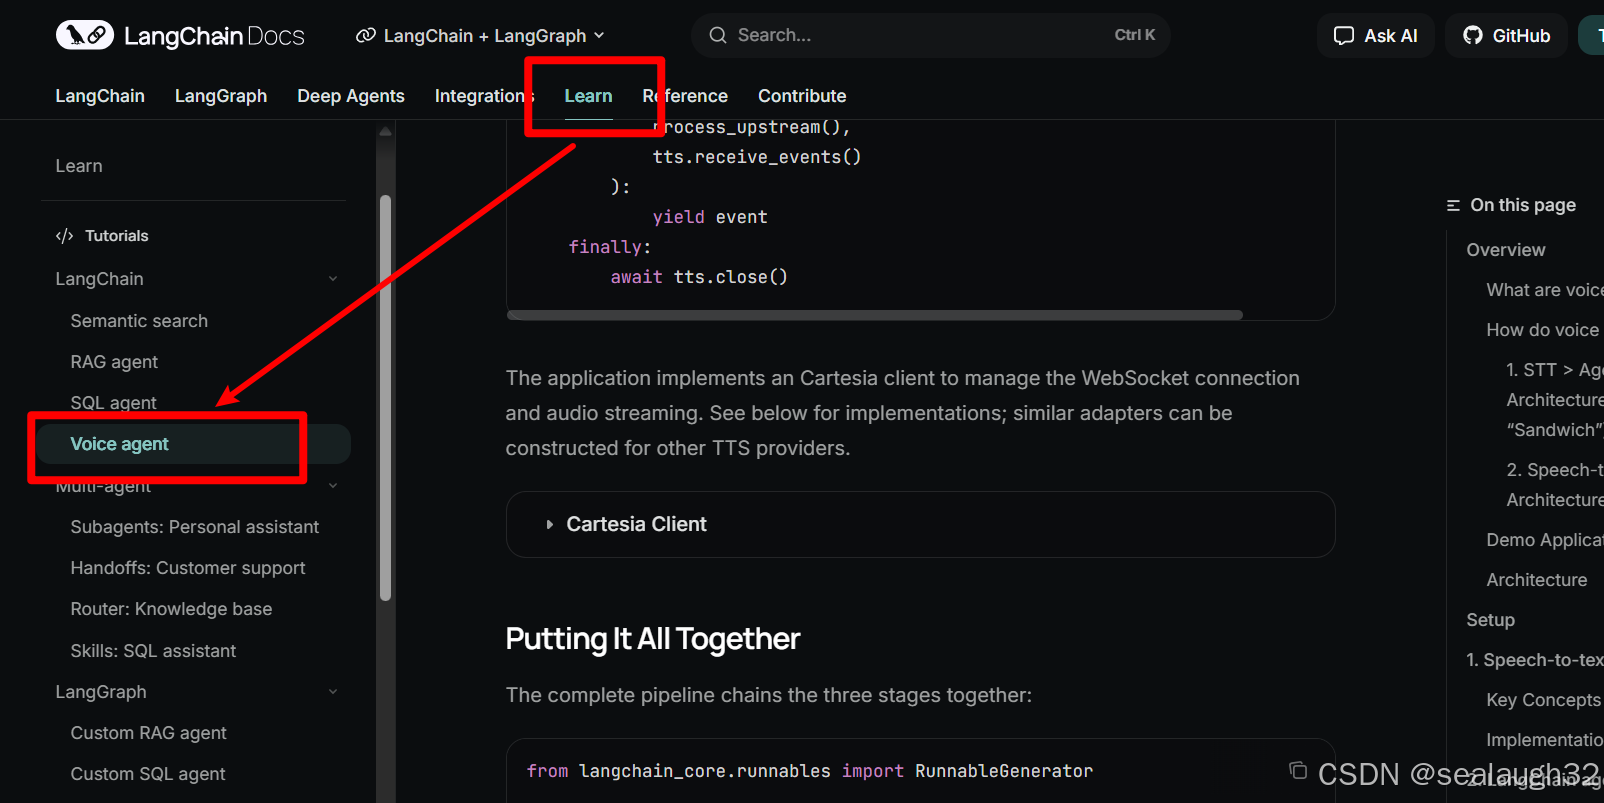Image resolution: width=1604 pixels, height=803 pixels.
Task: Collapse the LangGraph tutorials section
Action: (x=333, y=692)
